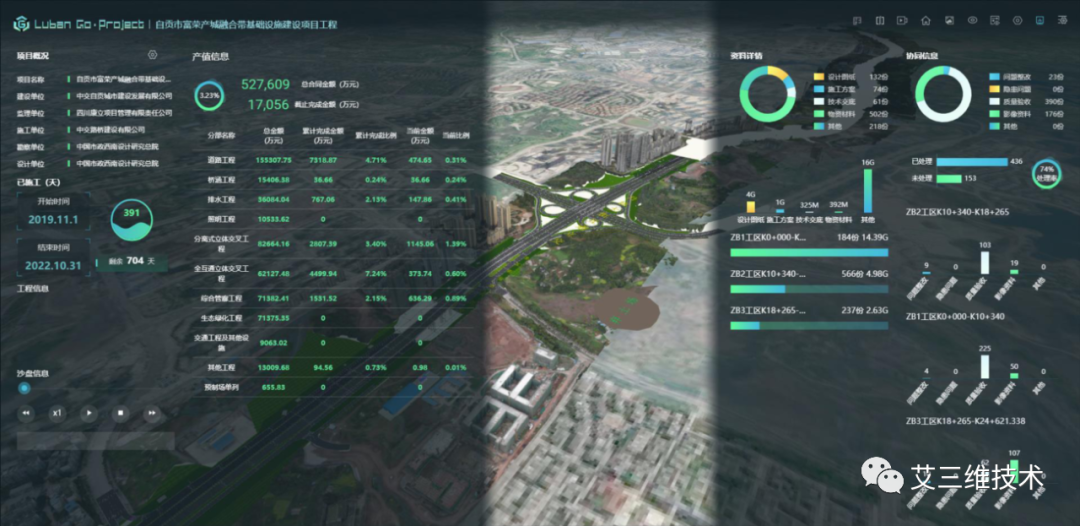Click the split-view columns icon in top toolbar
This screenshot has width=1080, height=526.
click(x=880, y=20)
